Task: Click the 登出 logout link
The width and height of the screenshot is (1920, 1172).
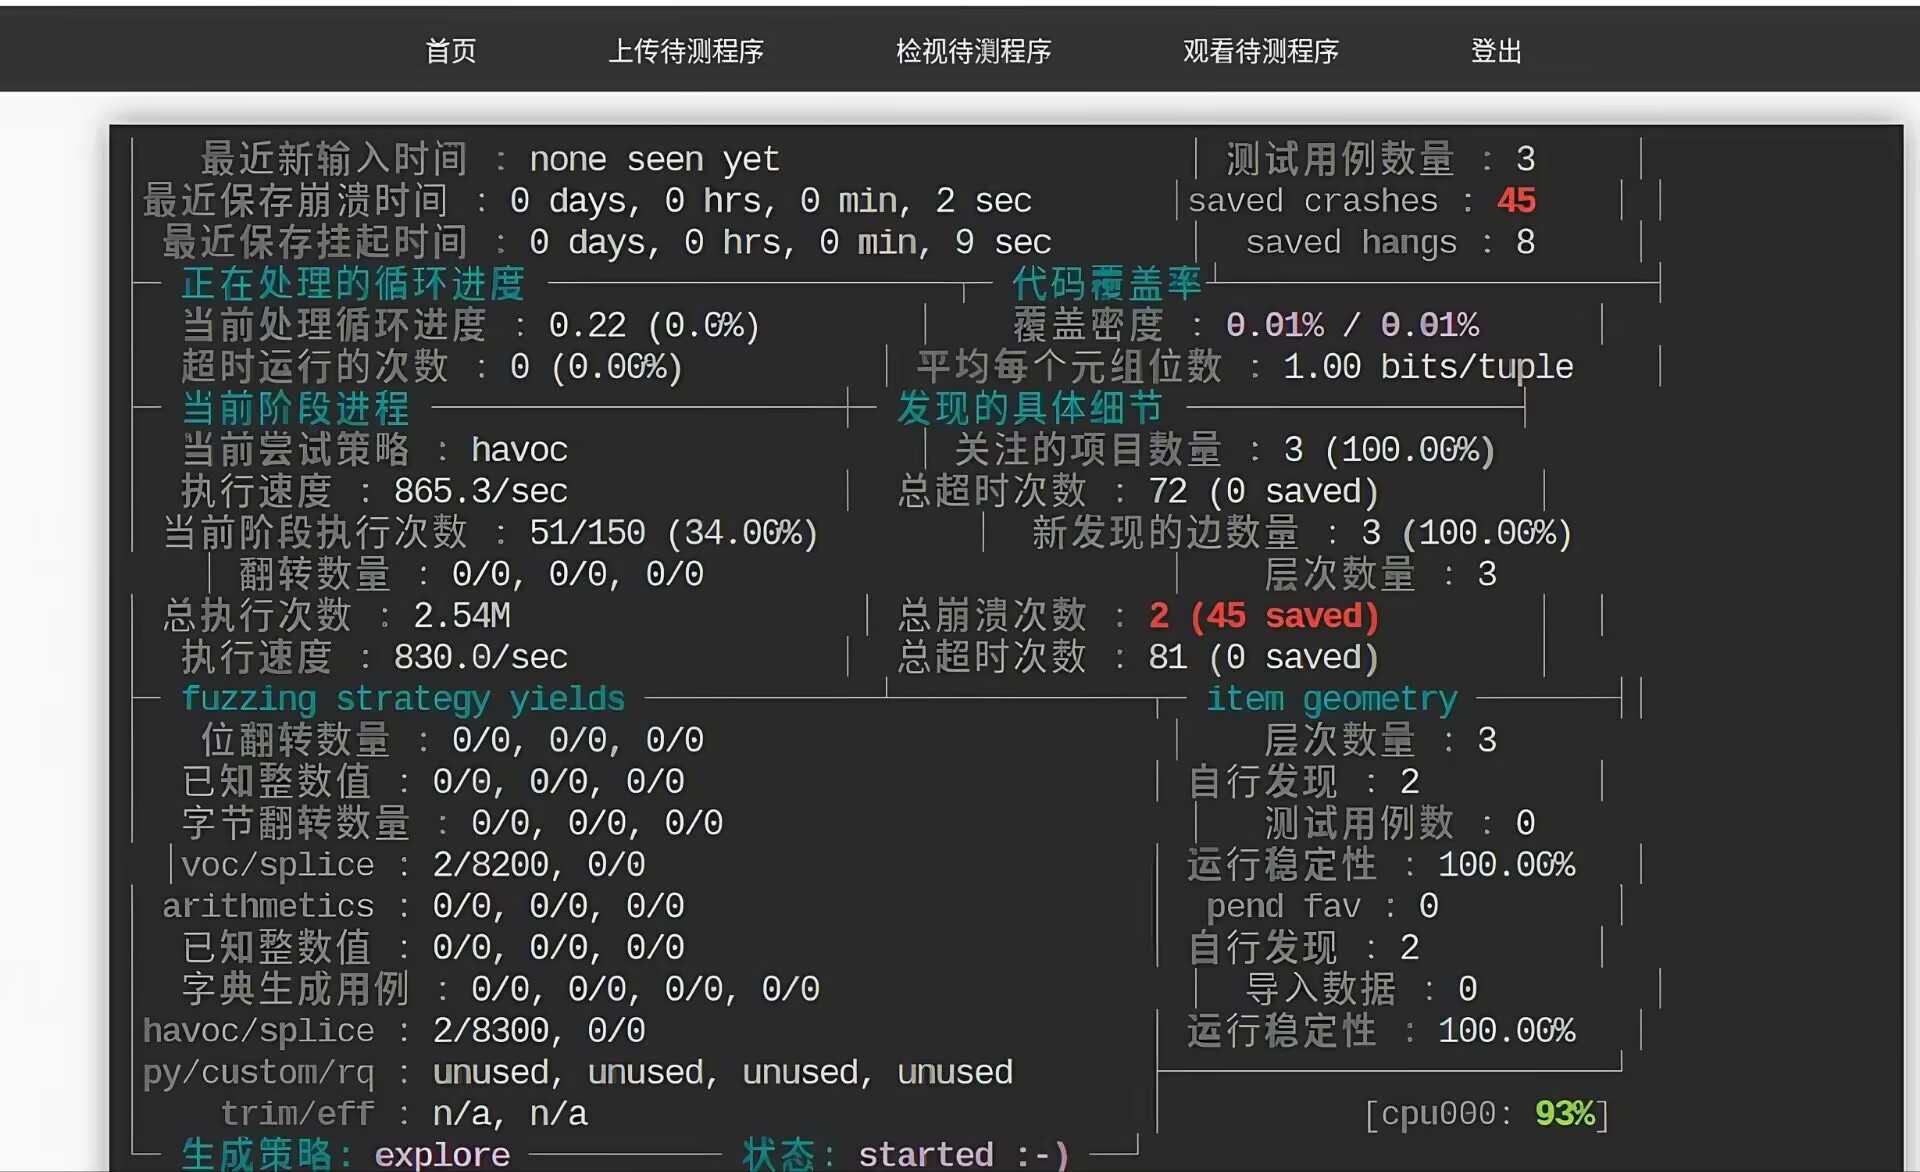Action: (1496, 51)
